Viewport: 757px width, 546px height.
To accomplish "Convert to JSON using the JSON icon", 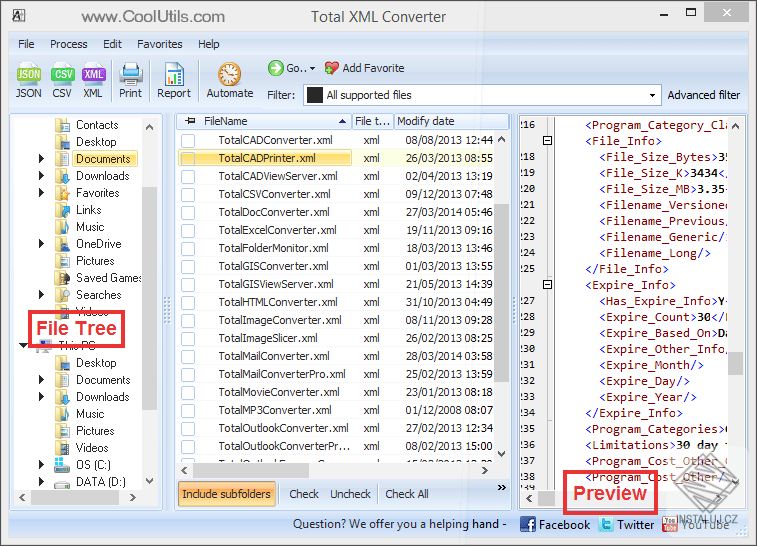I will tap(28, 80).
